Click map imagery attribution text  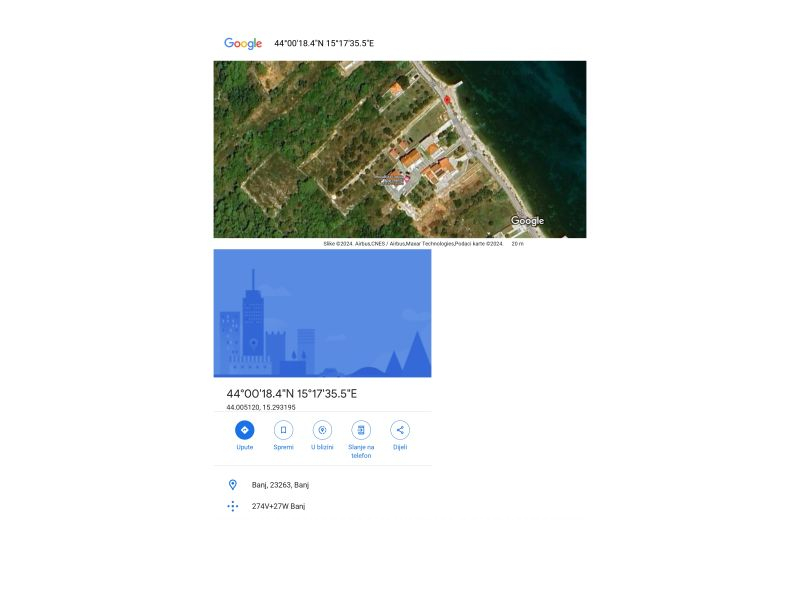click(x=413, y=244)
